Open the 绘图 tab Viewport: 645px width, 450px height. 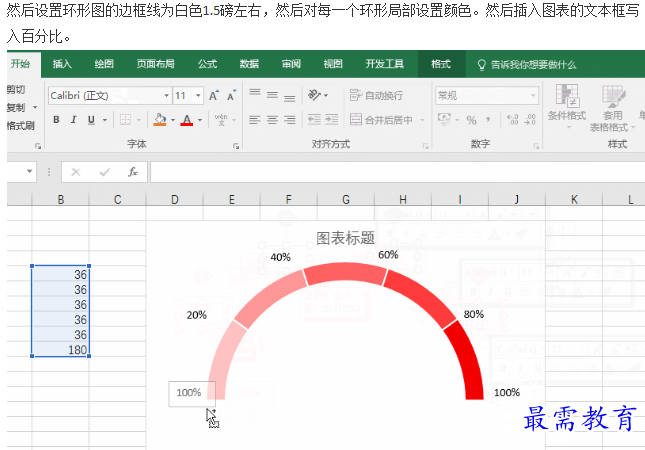pos(104,64)
